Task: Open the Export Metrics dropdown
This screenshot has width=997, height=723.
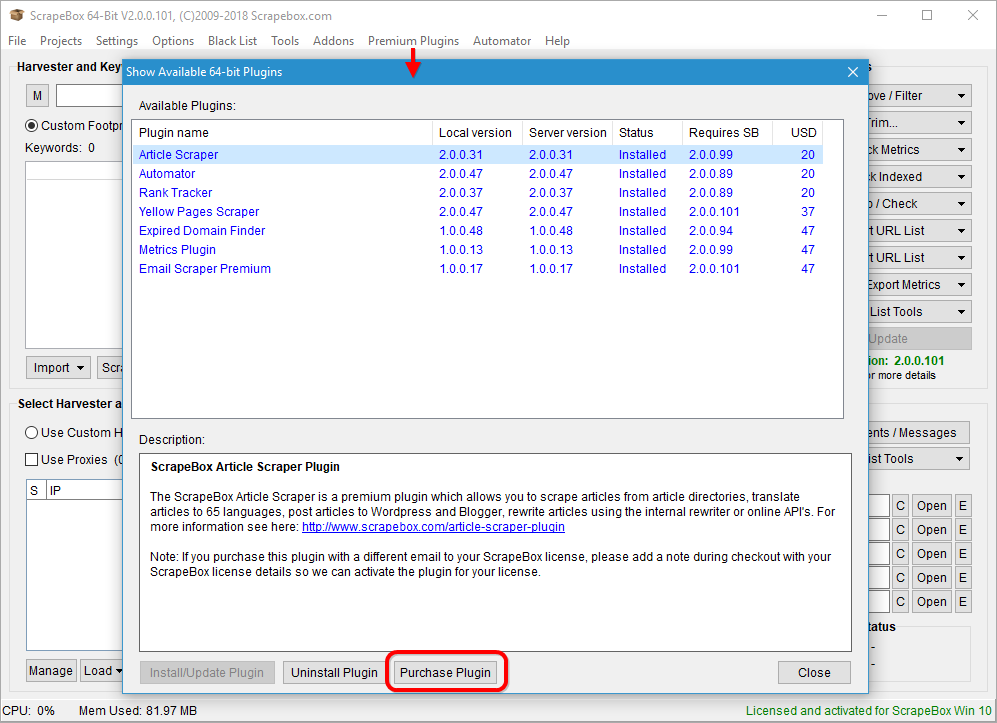Action: 916,285
